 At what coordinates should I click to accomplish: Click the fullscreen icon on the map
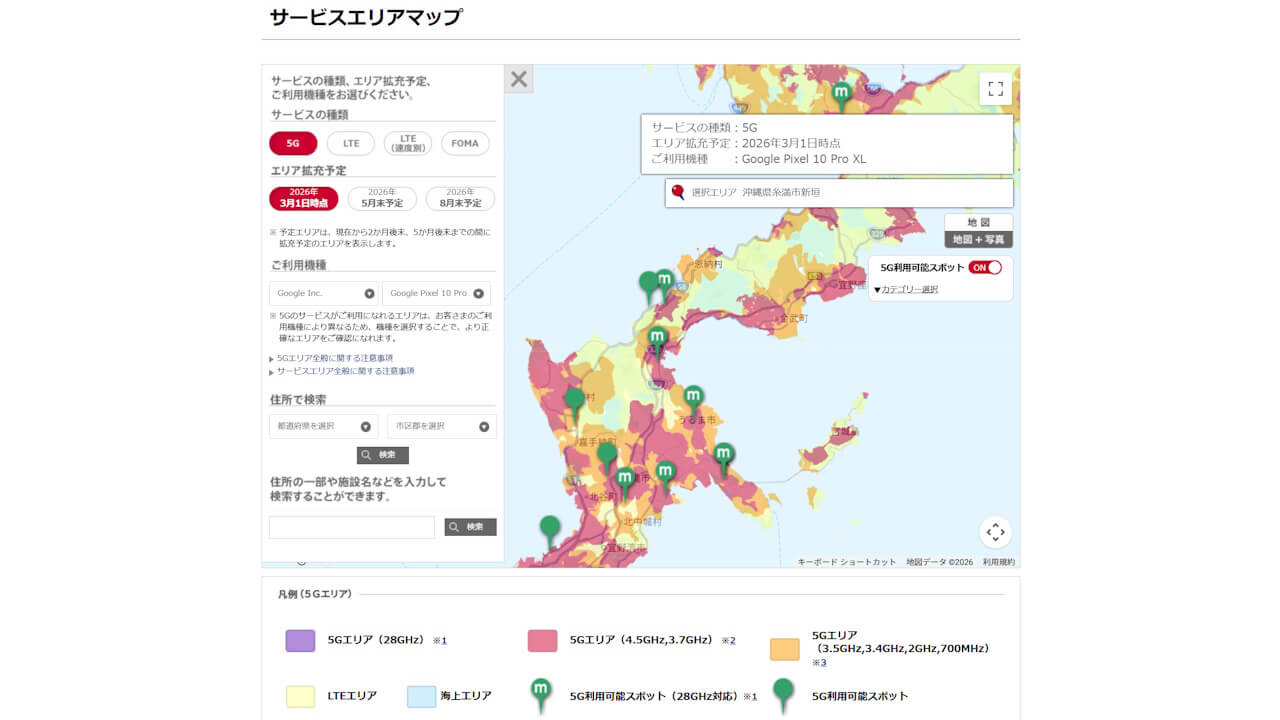[x=995, y=88]
